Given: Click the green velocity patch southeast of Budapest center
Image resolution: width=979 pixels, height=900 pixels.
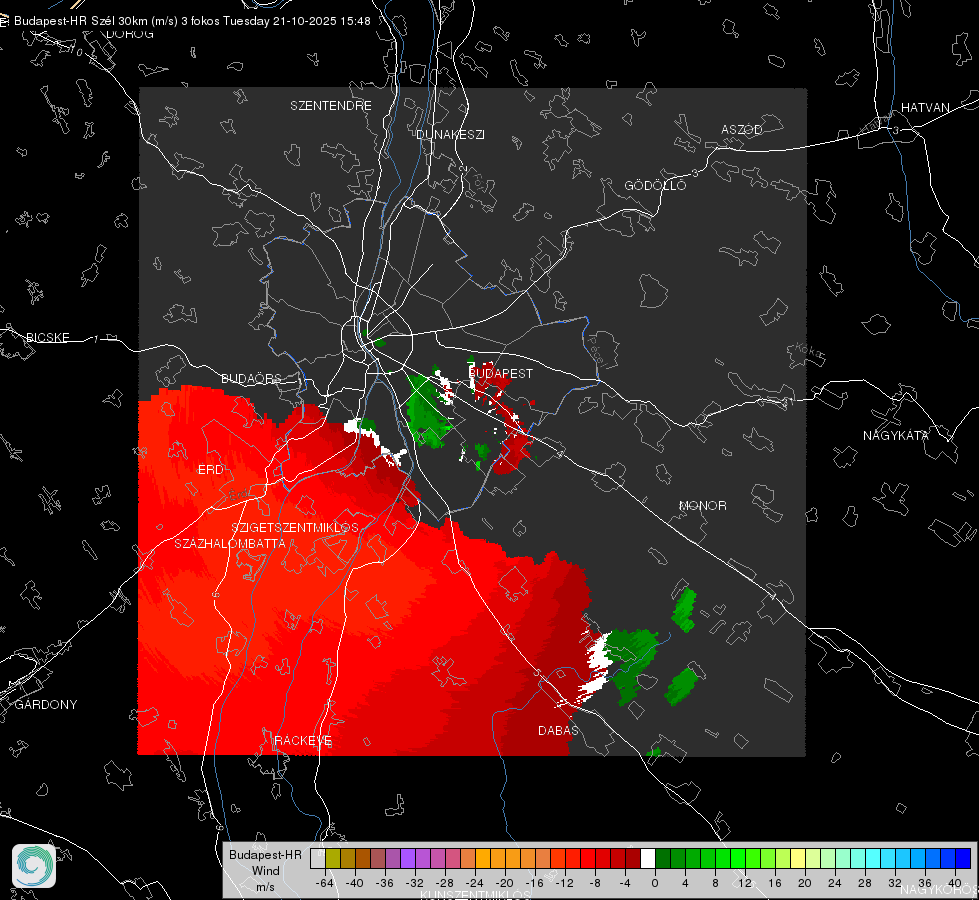Looking at the screenshot, I should (x=428, y=412).
